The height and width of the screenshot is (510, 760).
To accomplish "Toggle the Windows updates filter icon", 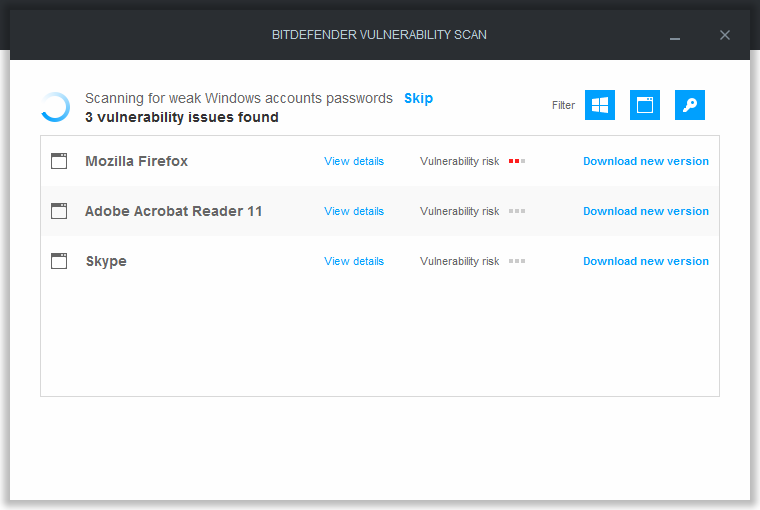I will [600, 105].
